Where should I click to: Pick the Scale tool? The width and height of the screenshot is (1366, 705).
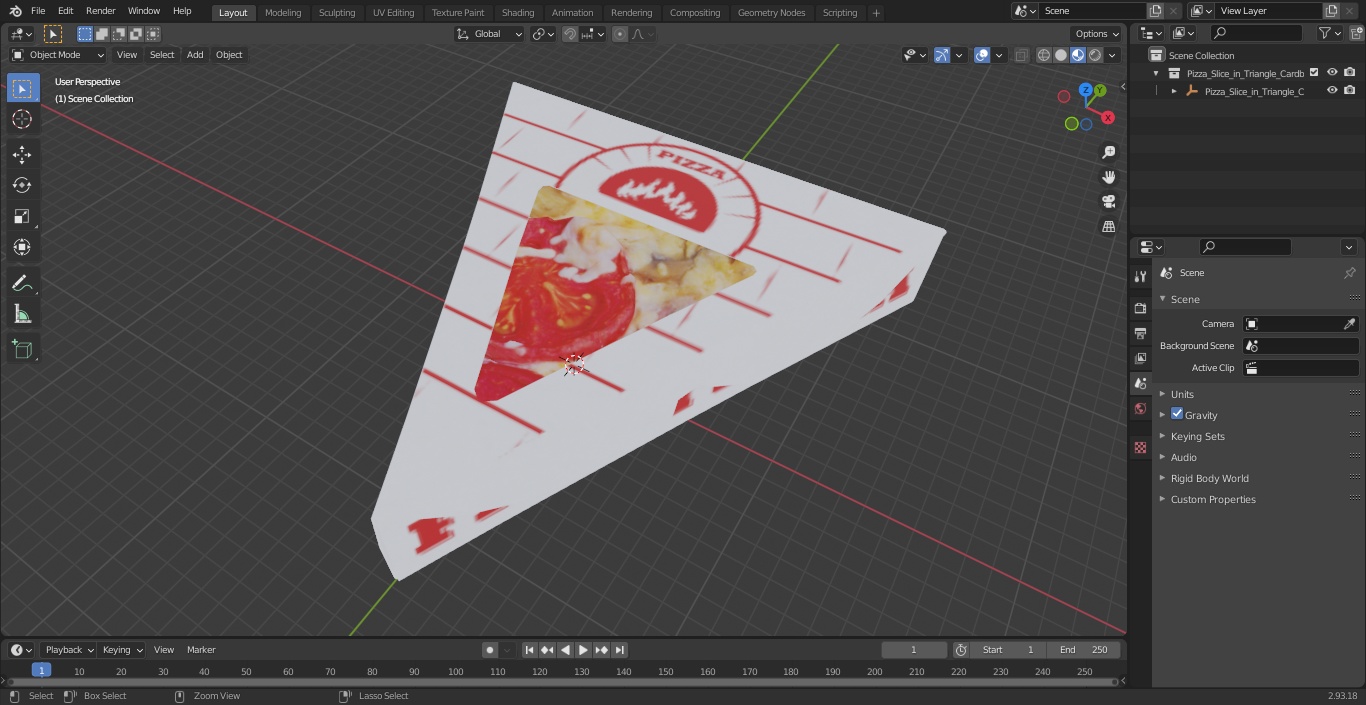pyautogui.click(x=22, y=216)
